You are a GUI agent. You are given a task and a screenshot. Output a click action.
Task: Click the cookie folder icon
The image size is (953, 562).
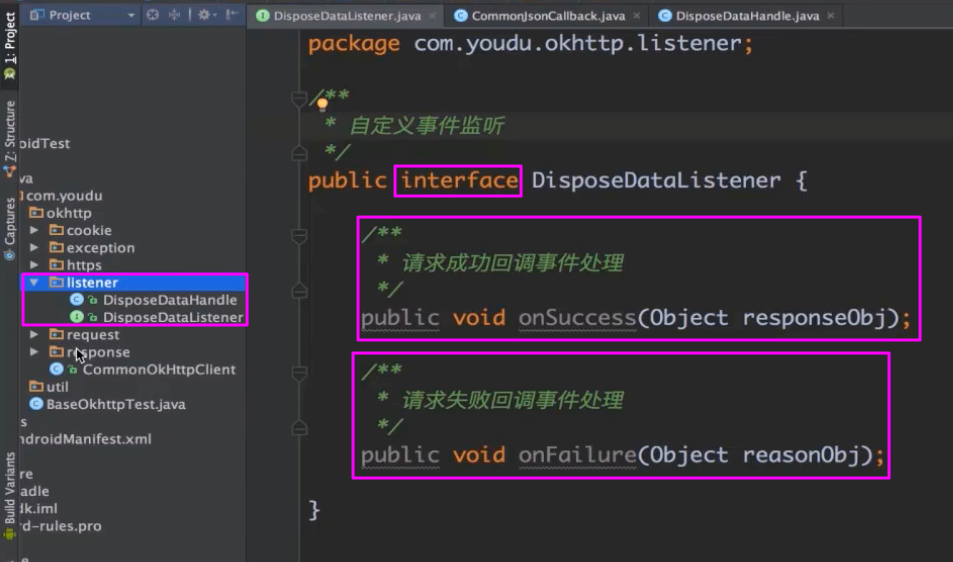pyautogui.click(x=57, y=230)
